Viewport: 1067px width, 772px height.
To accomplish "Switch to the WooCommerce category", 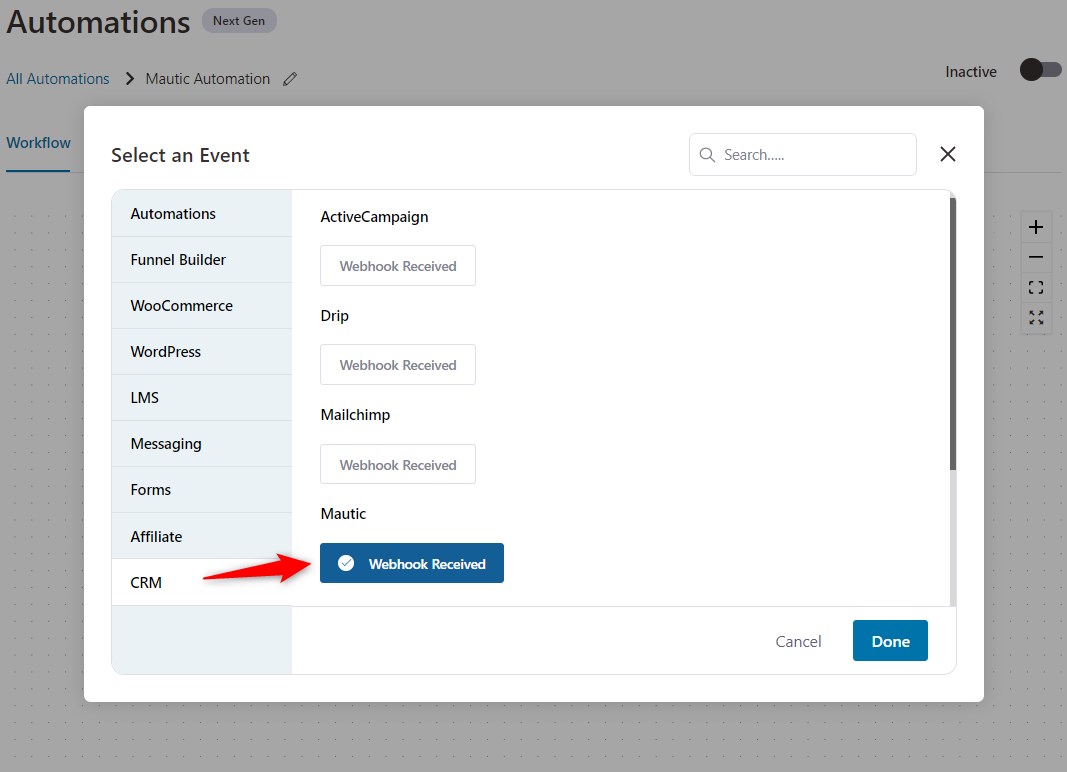I will point(201,306).
